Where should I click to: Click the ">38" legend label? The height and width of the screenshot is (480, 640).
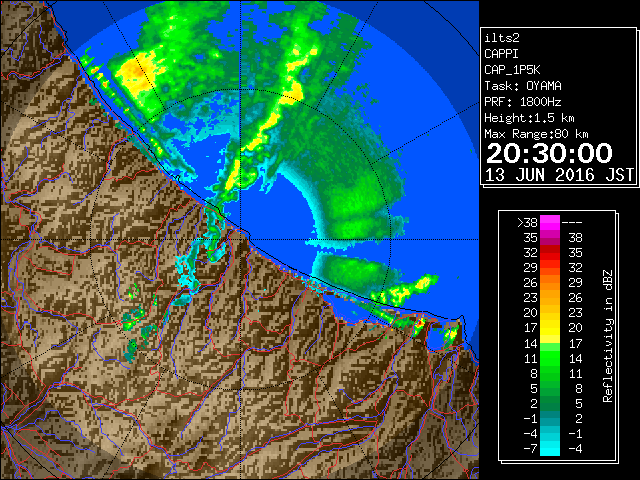pos(527,223)
